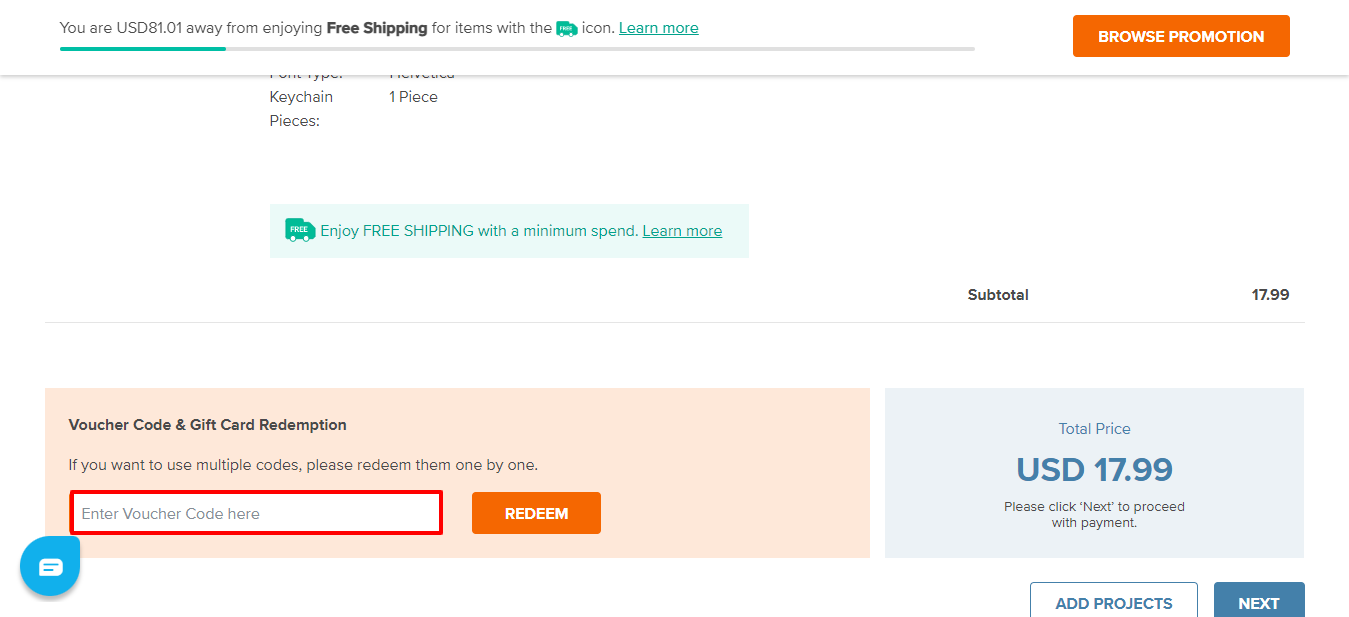
Task: Click the redeem codes one by one instruction
Action: pyautogui.click(x=303, y=465)
